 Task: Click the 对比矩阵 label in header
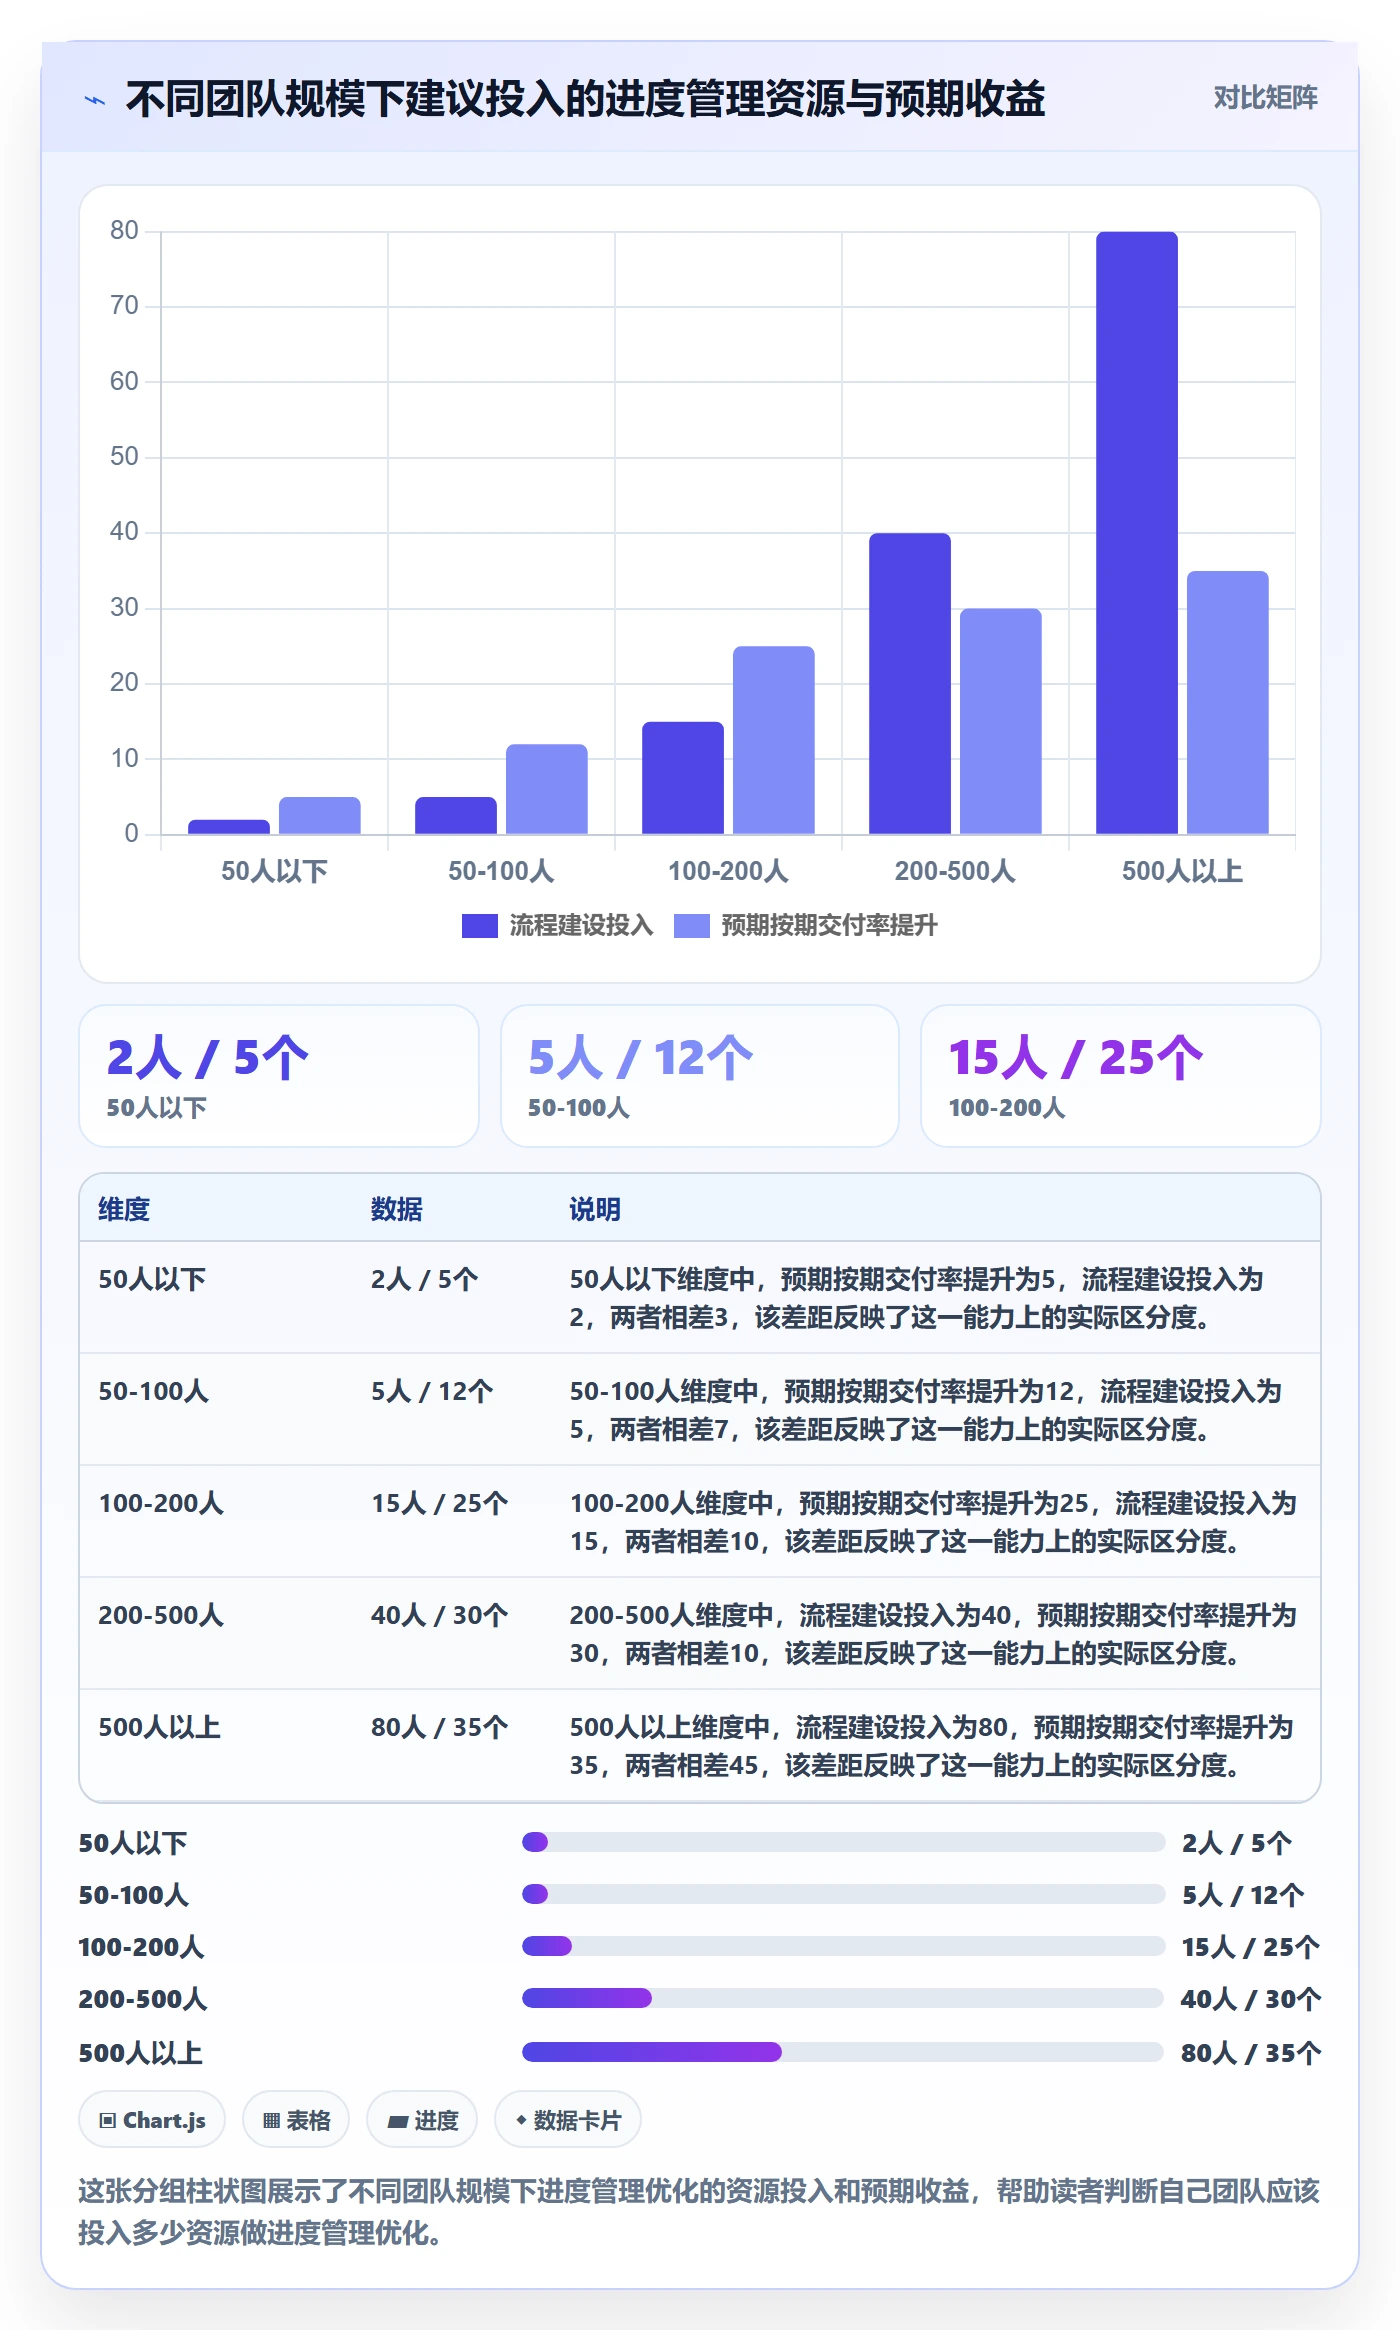coord(1265,98)
